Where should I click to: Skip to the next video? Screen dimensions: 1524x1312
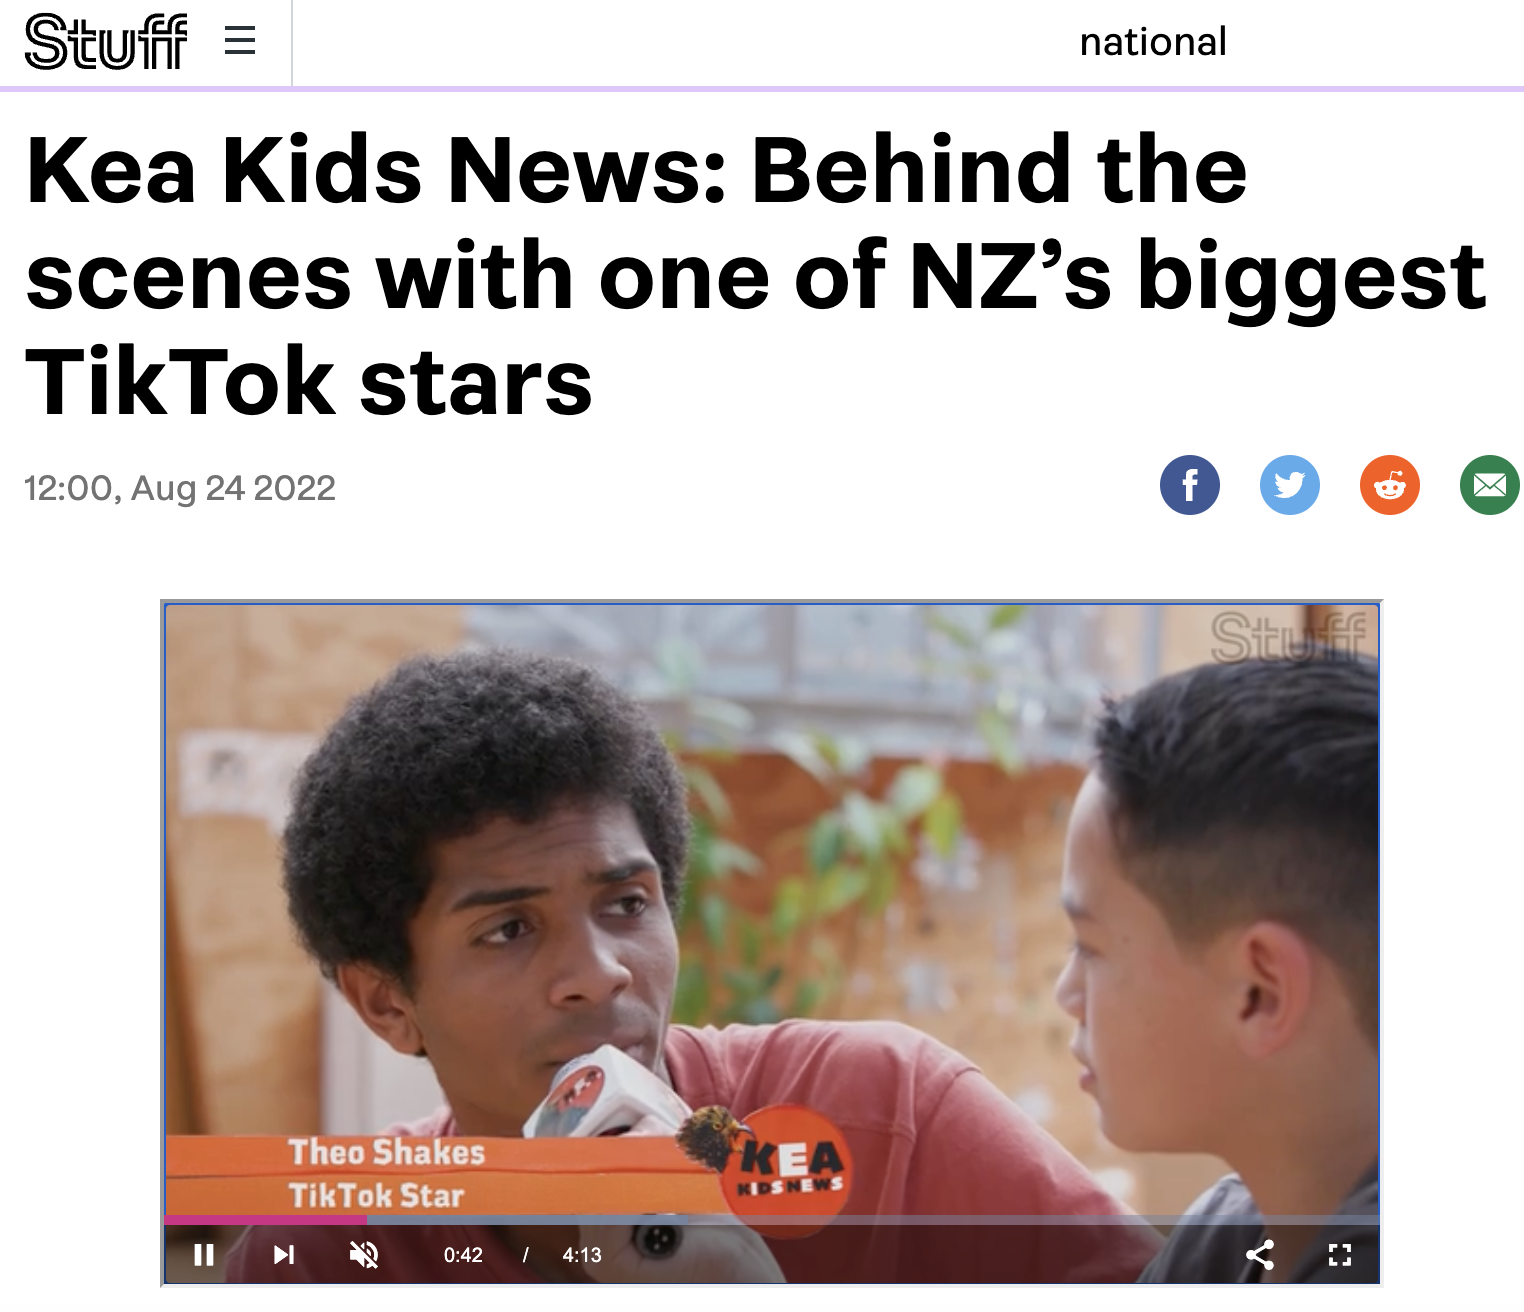tap(284, 1255)
